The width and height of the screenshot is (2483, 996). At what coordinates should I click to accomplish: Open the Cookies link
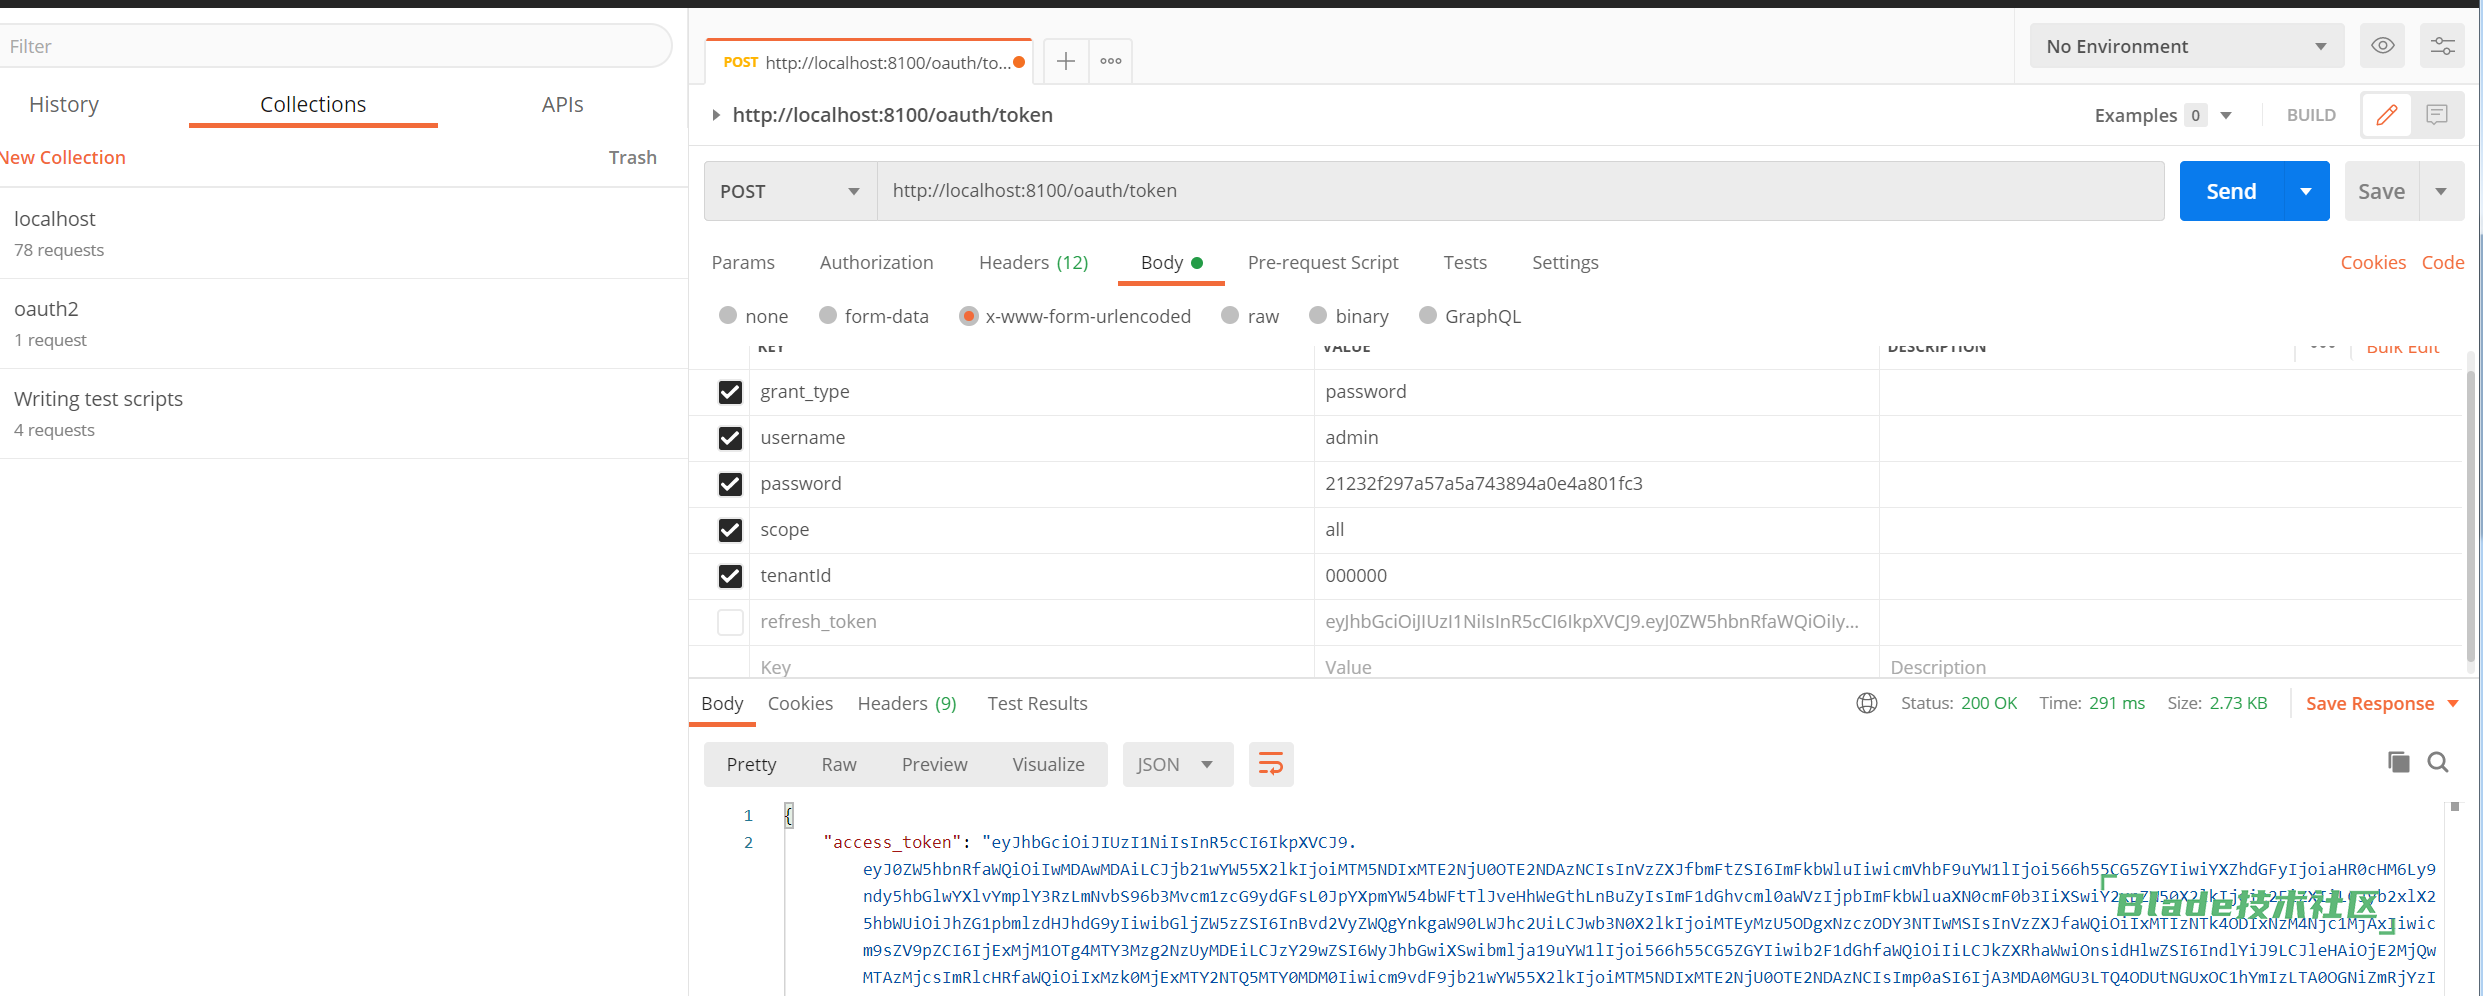[2373, 262]
